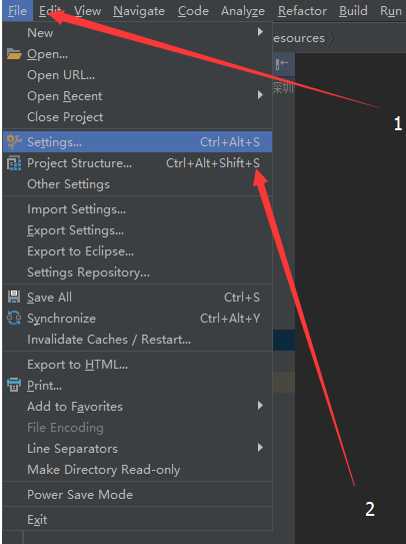Expand the Line Separators submenu arrow
Viewport: 406px width, 544px height.
point(260,448)
